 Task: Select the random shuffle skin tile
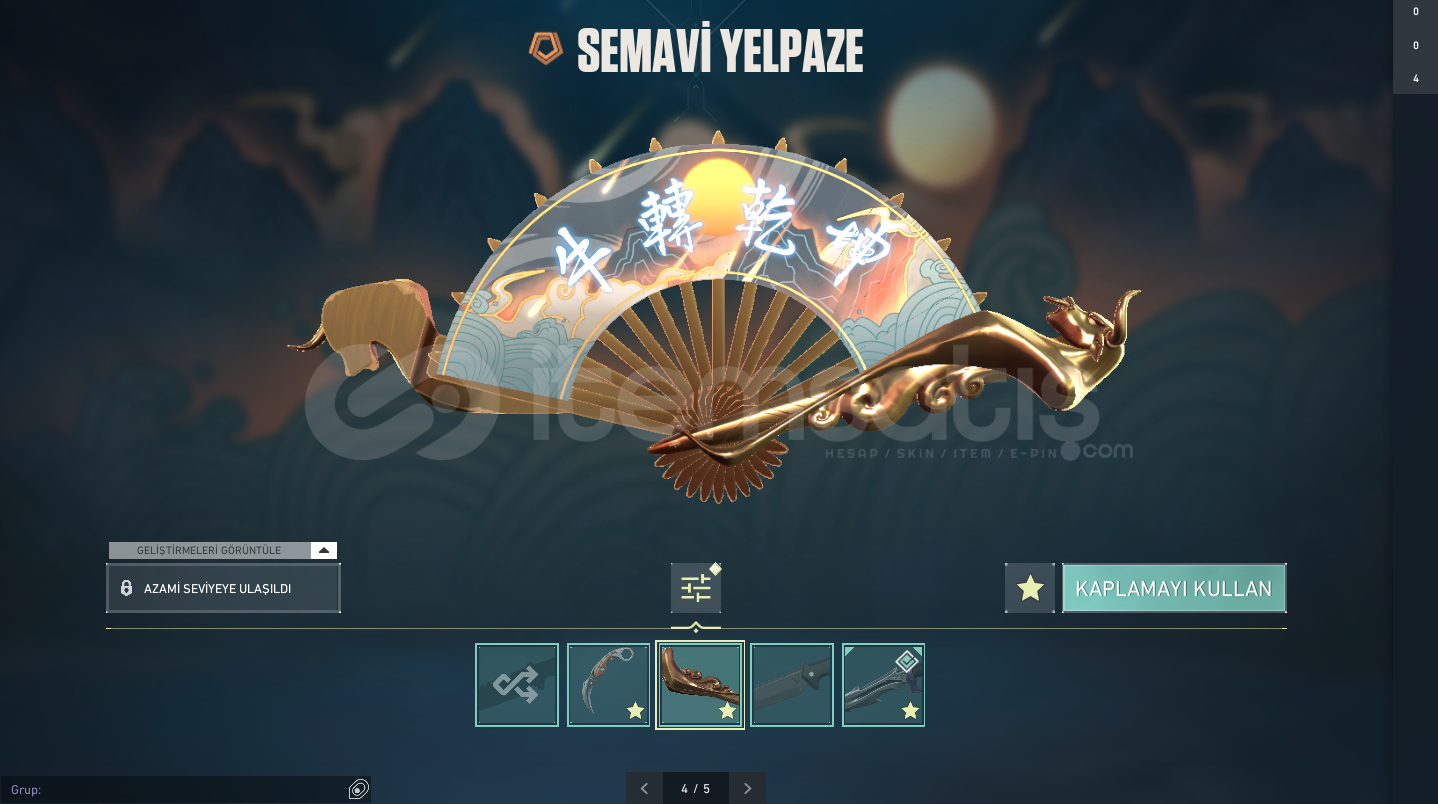517,685
